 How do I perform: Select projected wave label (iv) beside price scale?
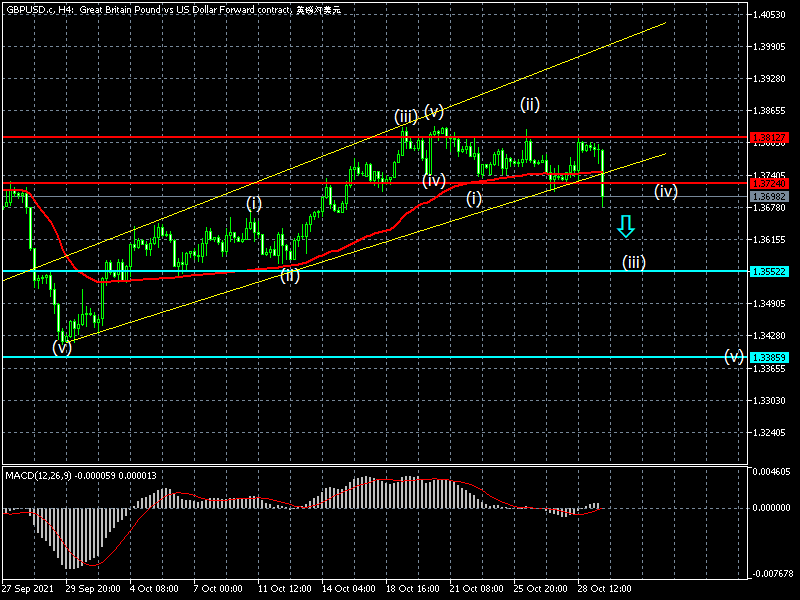coord(666,191)
